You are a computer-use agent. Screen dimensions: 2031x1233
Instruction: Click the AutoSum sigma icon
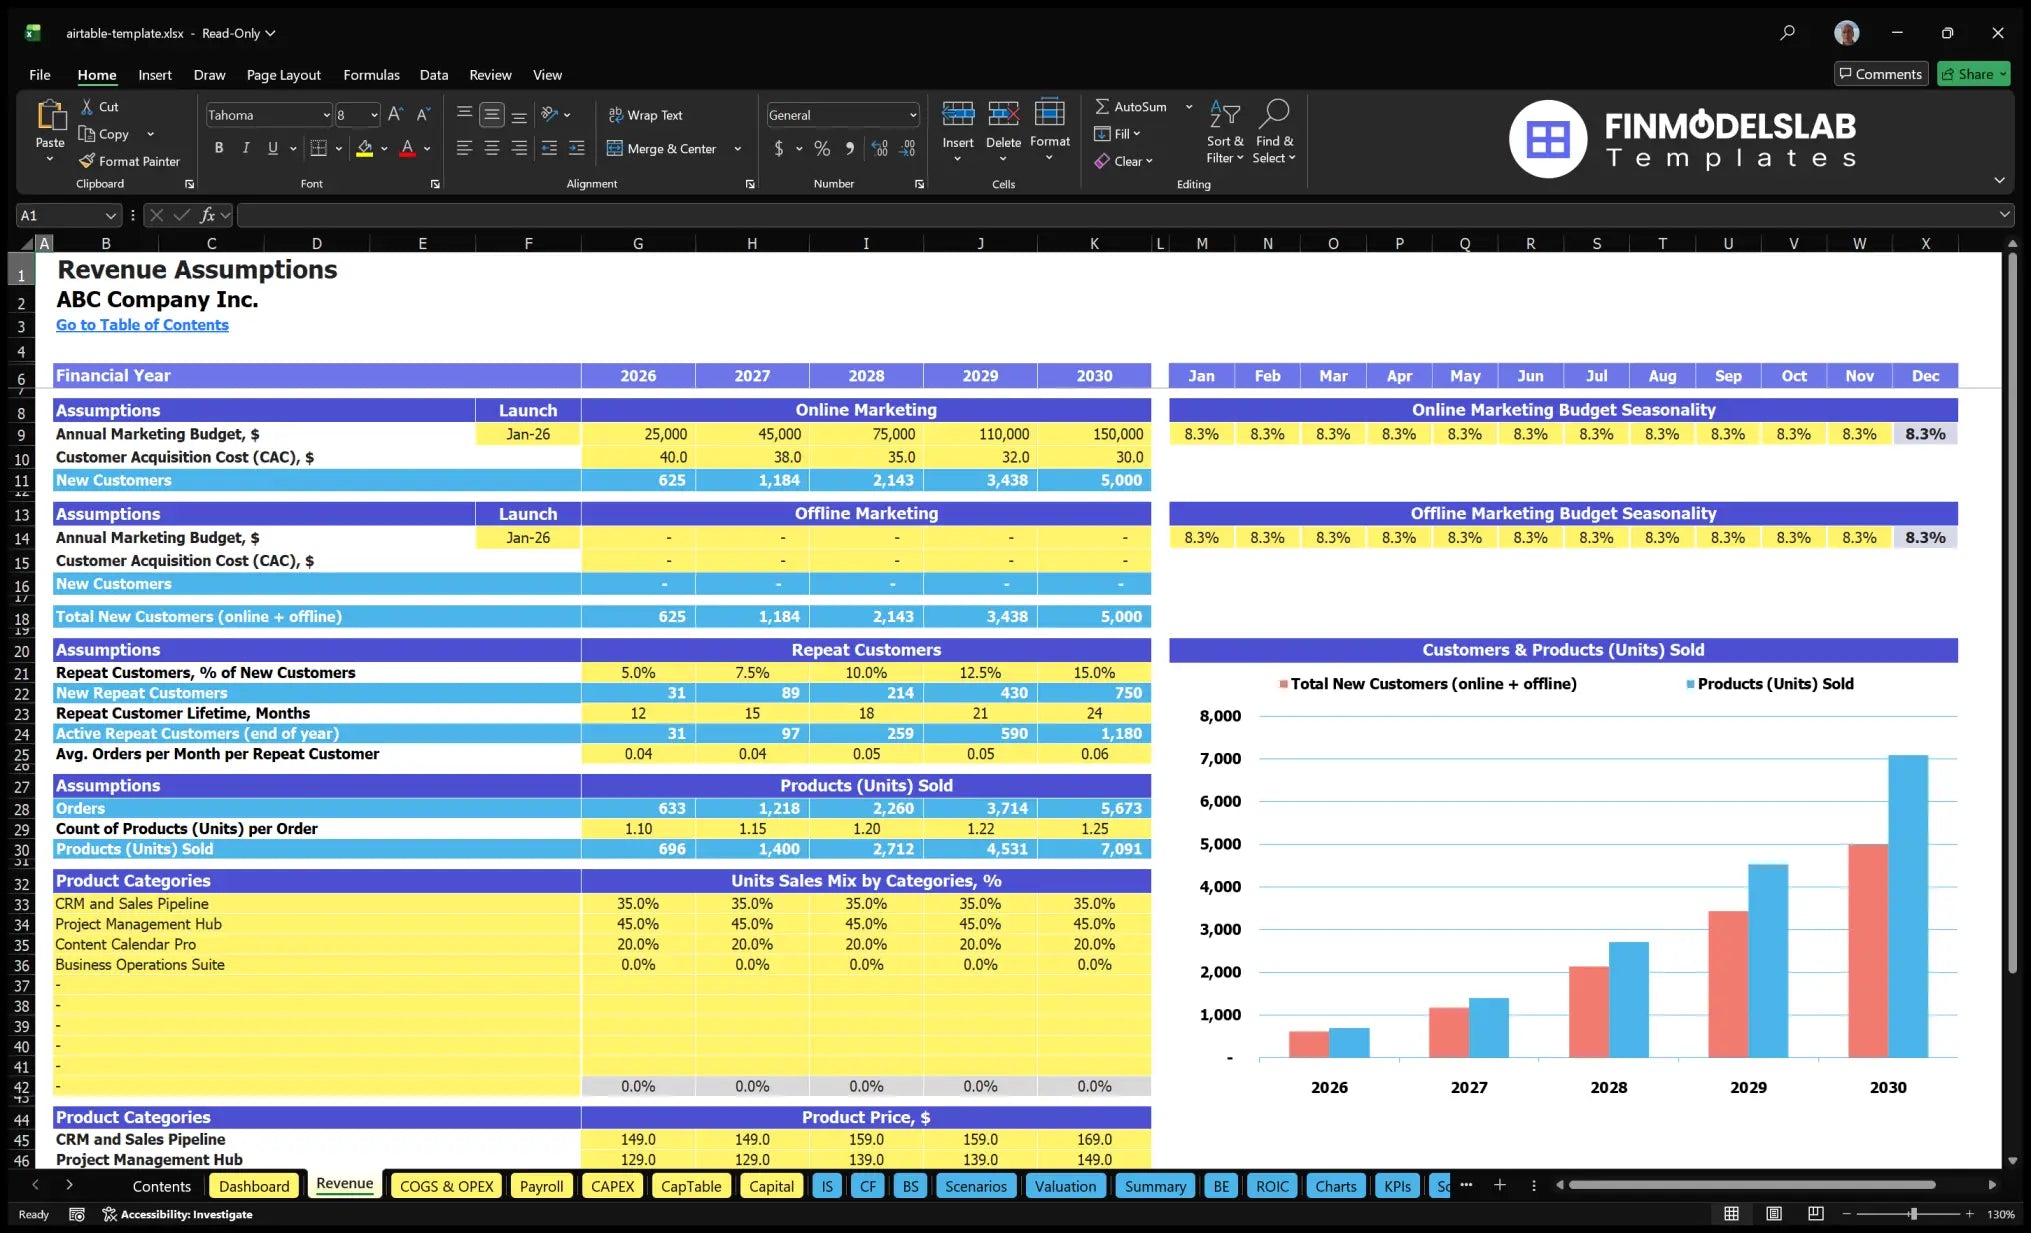[1102, 106]
